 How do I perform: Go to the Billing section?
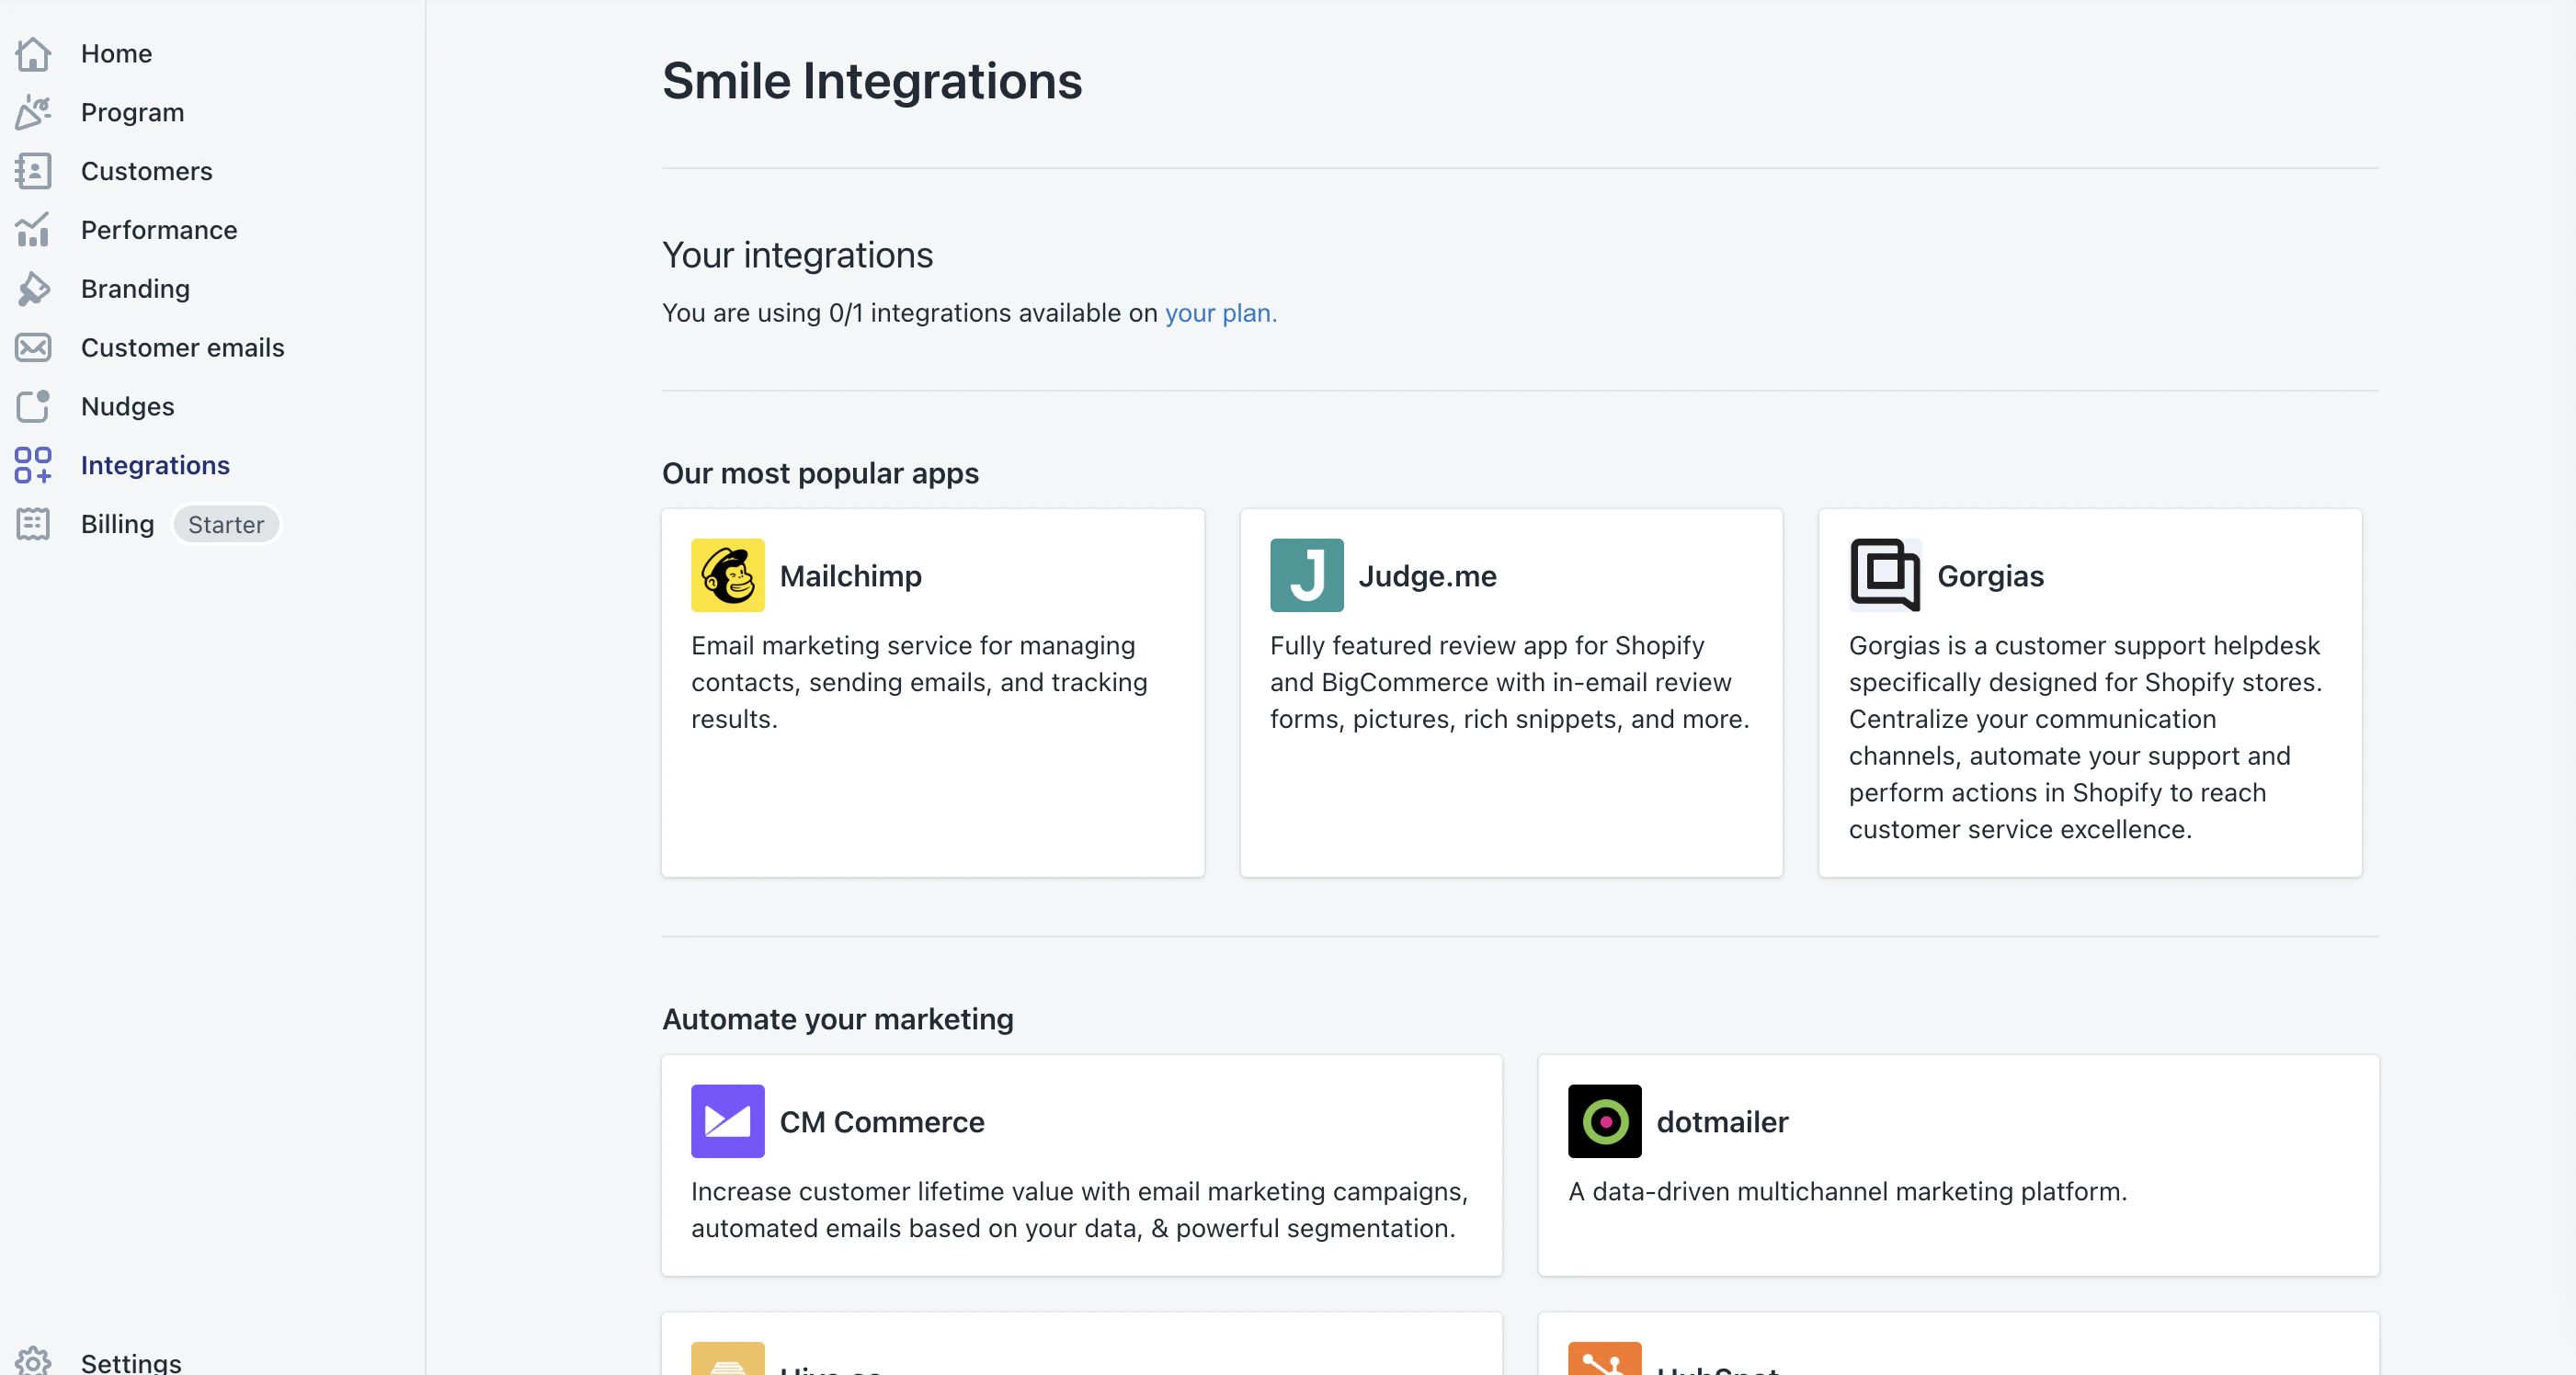(117, 524)
